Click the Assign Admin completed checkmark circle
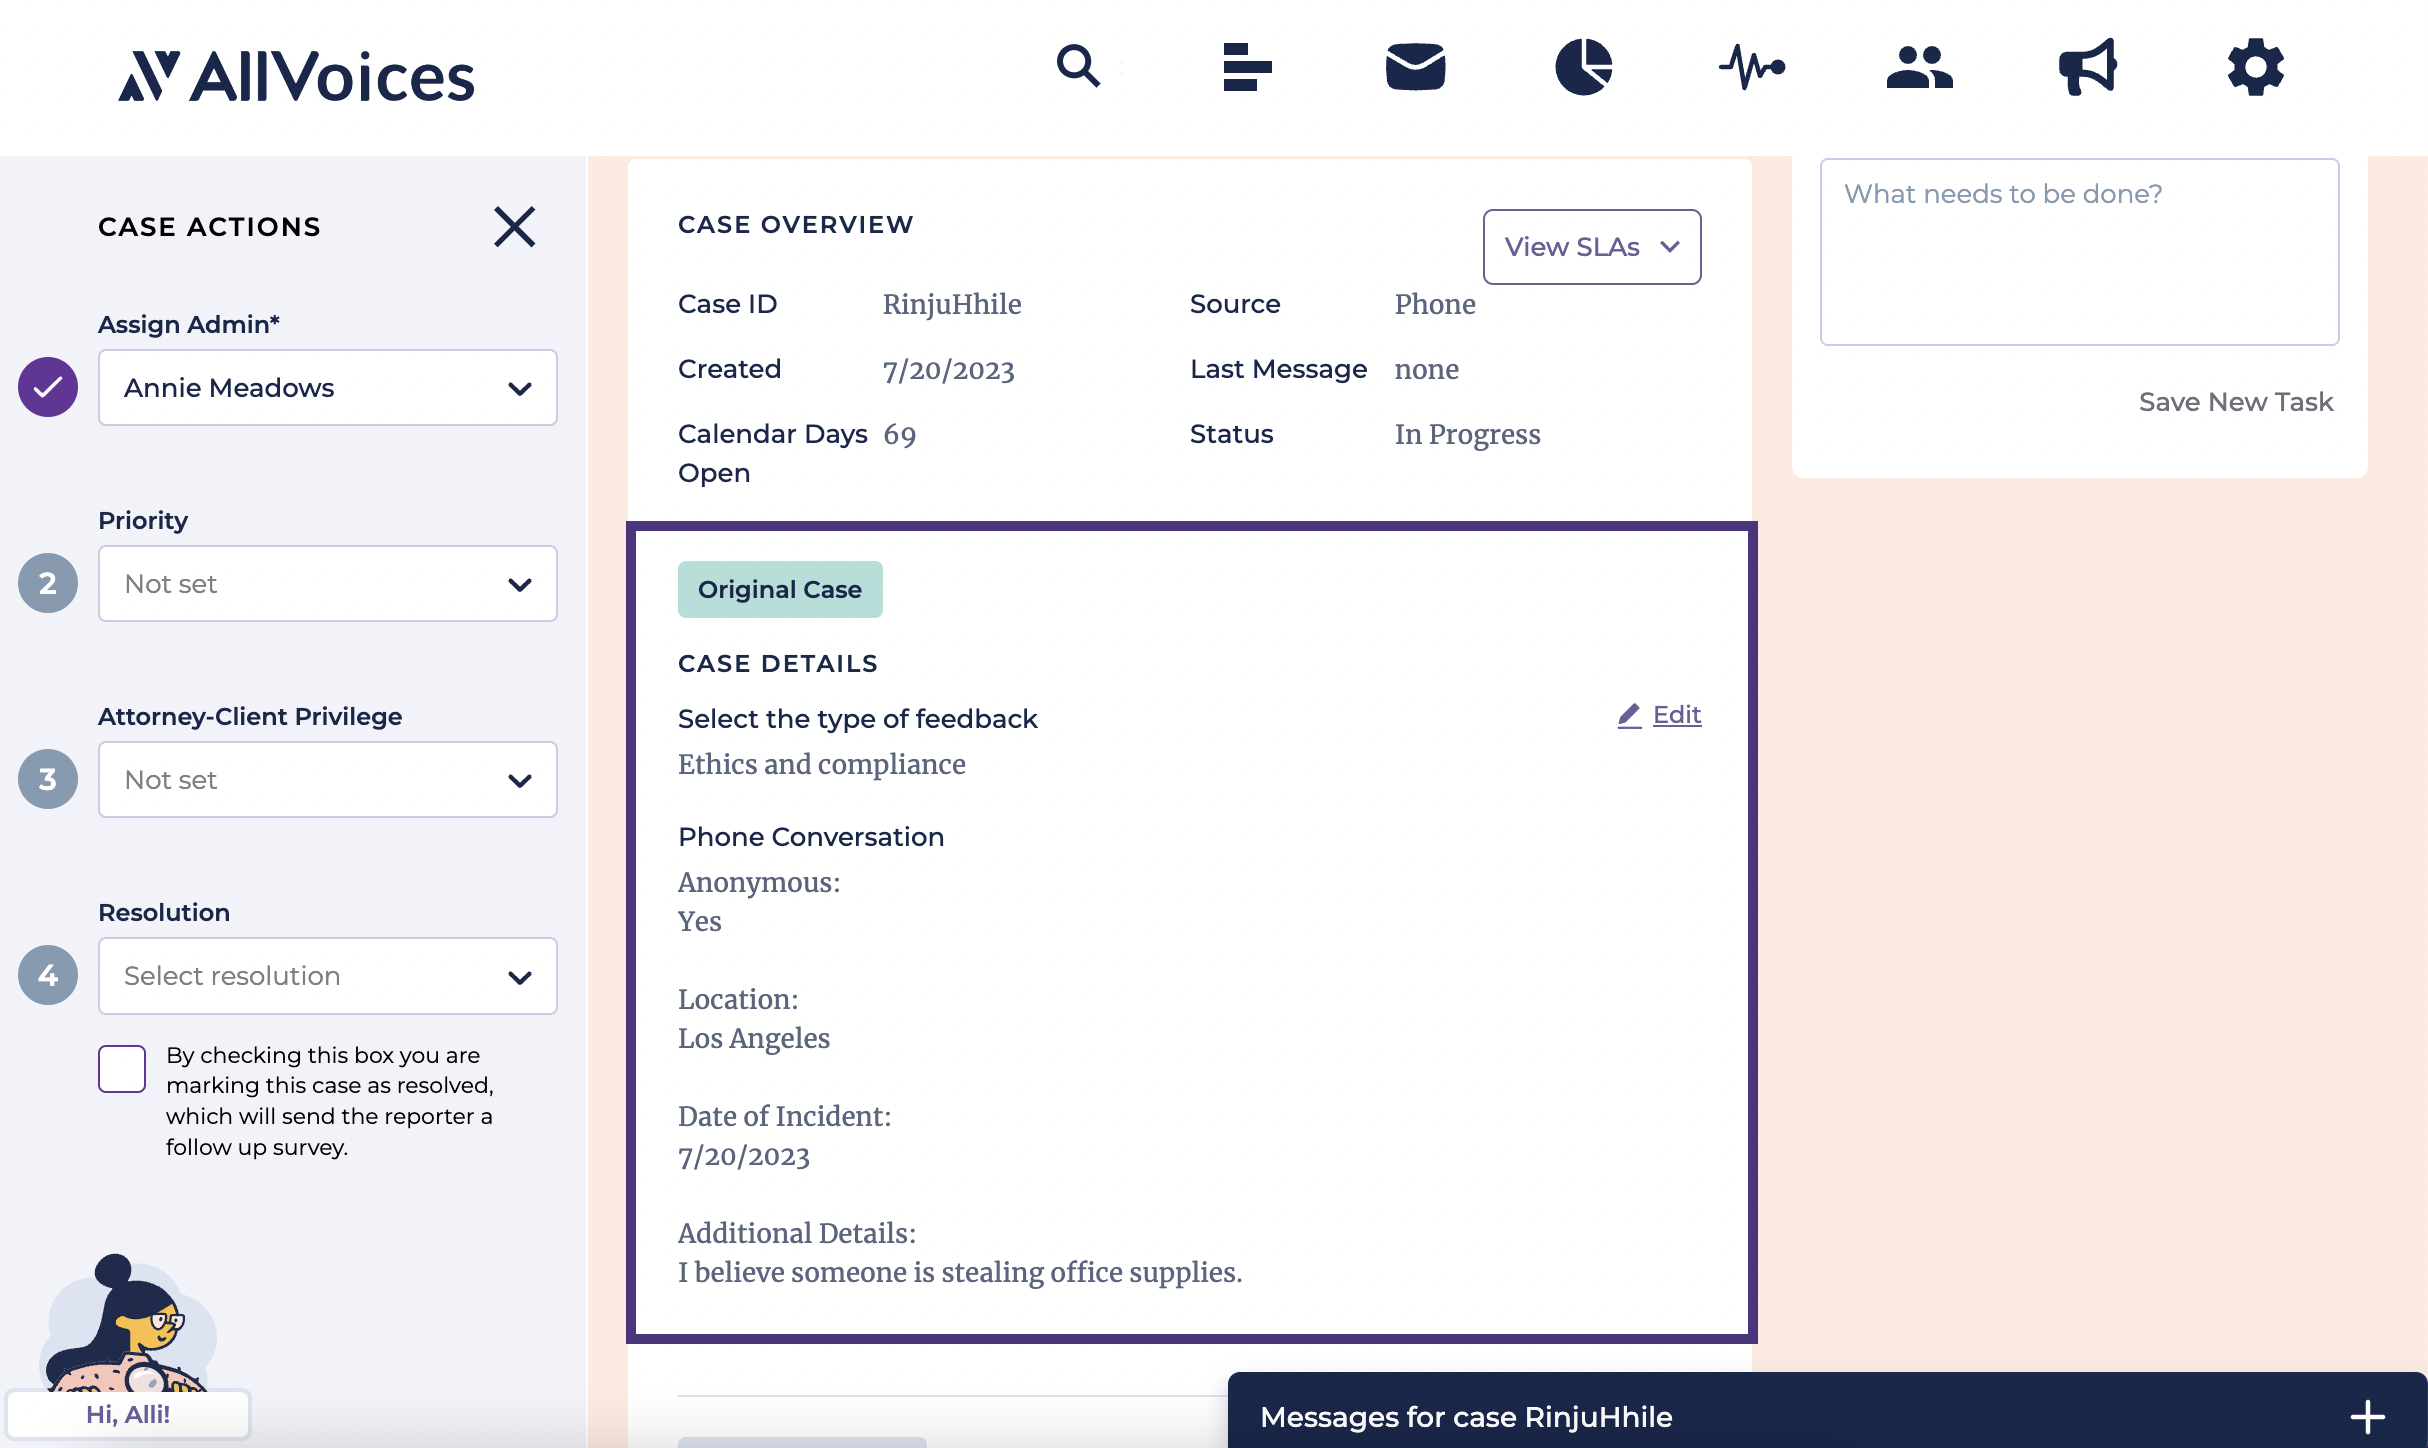Viewport: 2428px width, 1448px height. [48, 387]
